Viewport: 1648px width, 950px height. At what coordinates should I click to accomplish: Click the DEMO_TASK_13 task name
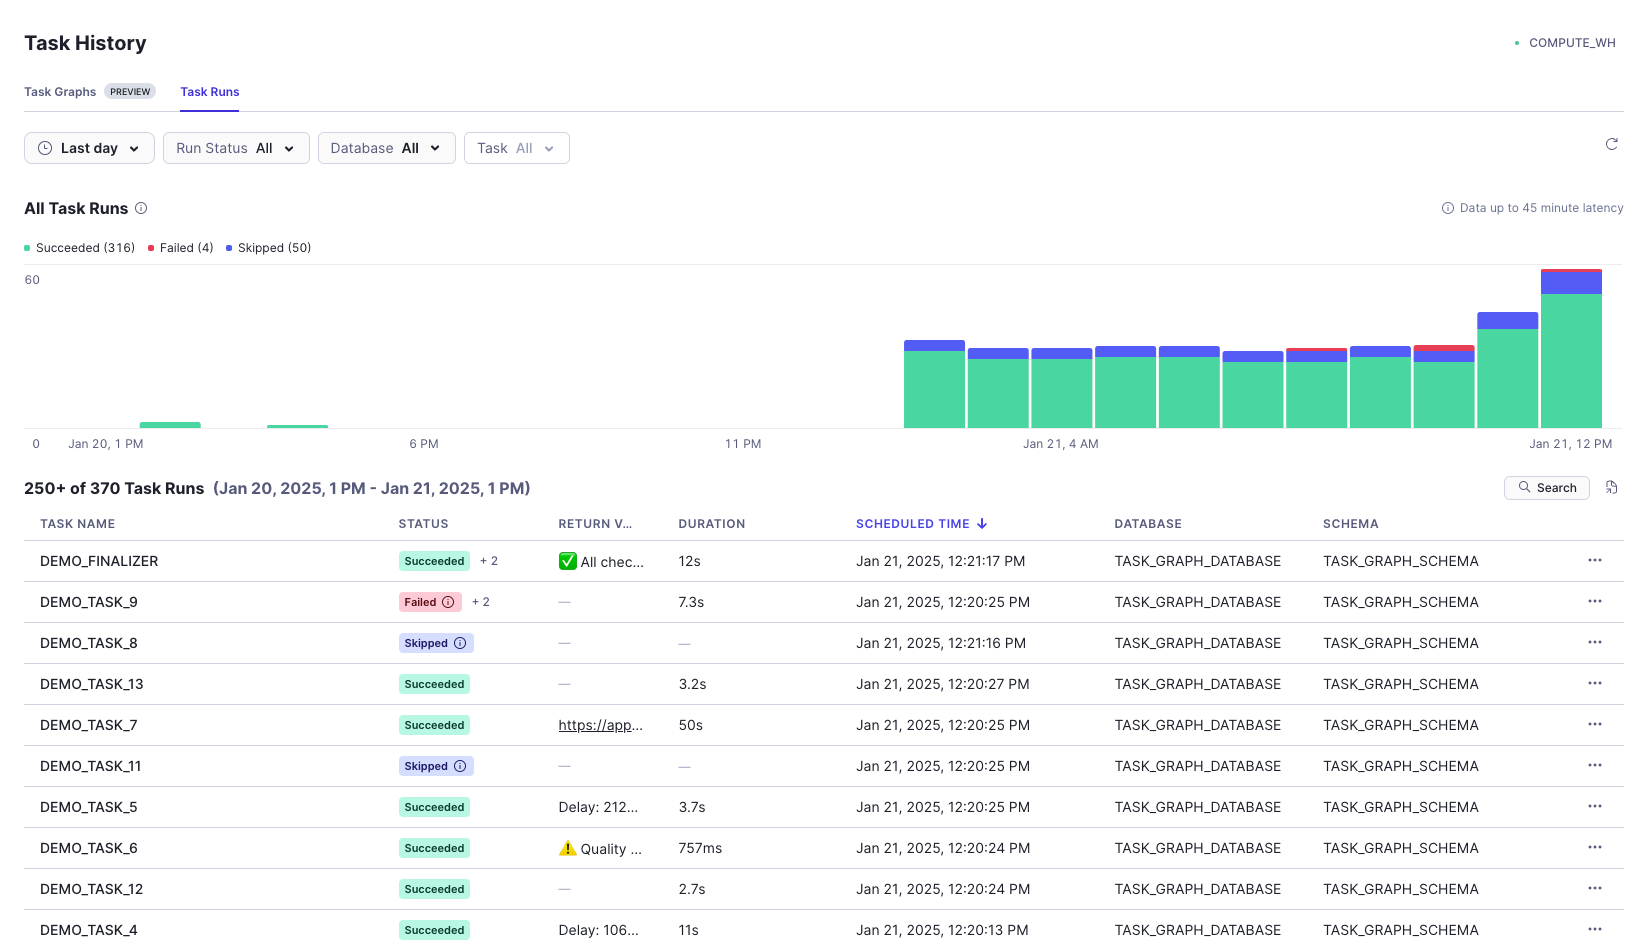92,684
